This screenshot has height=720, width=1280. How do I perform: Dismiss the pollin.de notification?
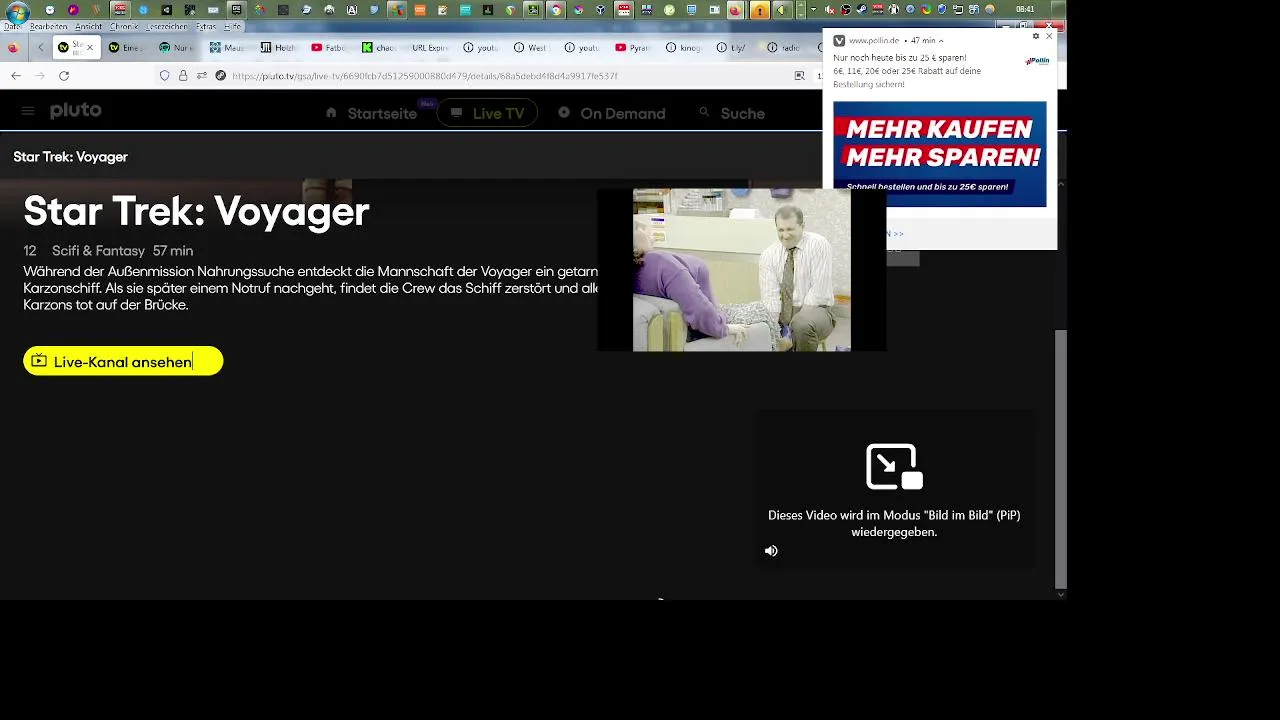pyautogui.click(x=1049, y=36)
